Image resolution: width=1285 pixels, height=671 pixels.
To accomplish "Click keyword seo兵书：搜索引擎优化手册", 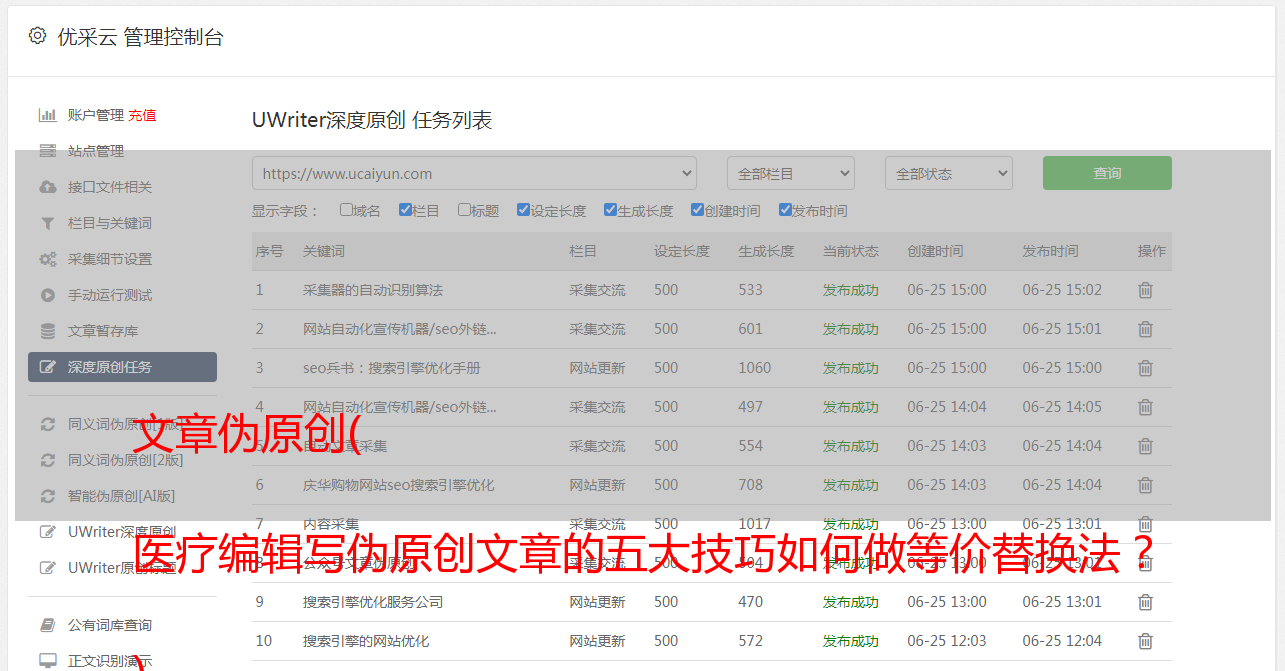I will coord(392,368).
